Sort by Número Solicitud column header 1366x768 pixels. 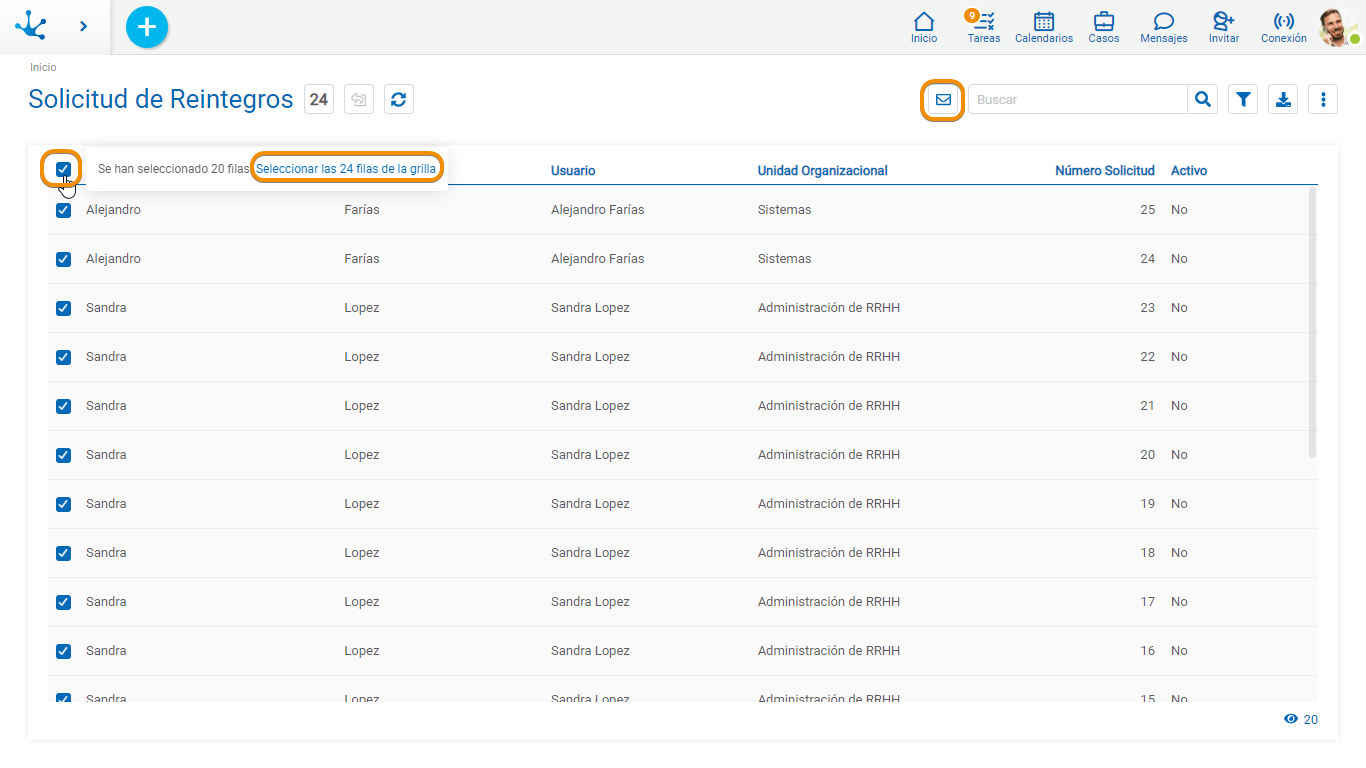[1105, 171]
